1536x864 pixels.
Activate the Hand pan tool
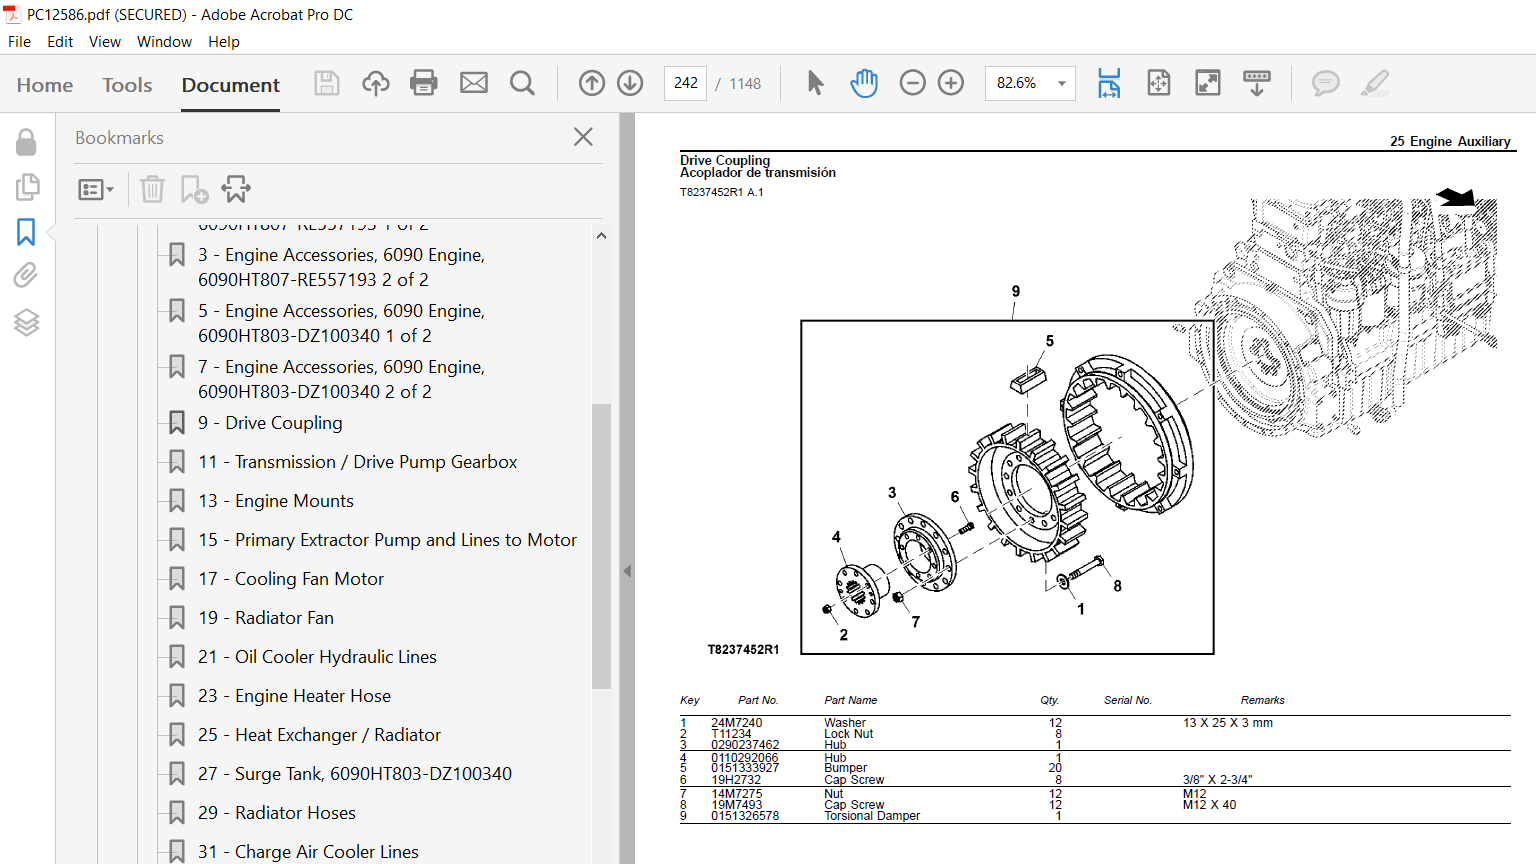click(864, 83)
